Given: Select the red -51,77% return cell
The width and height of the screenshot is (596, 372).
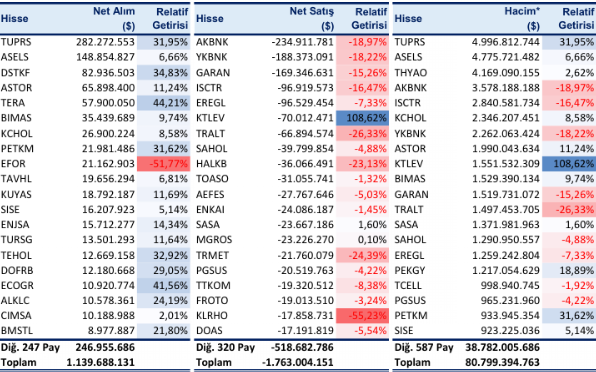Looking at the screenshot, I should pos(163,164).
